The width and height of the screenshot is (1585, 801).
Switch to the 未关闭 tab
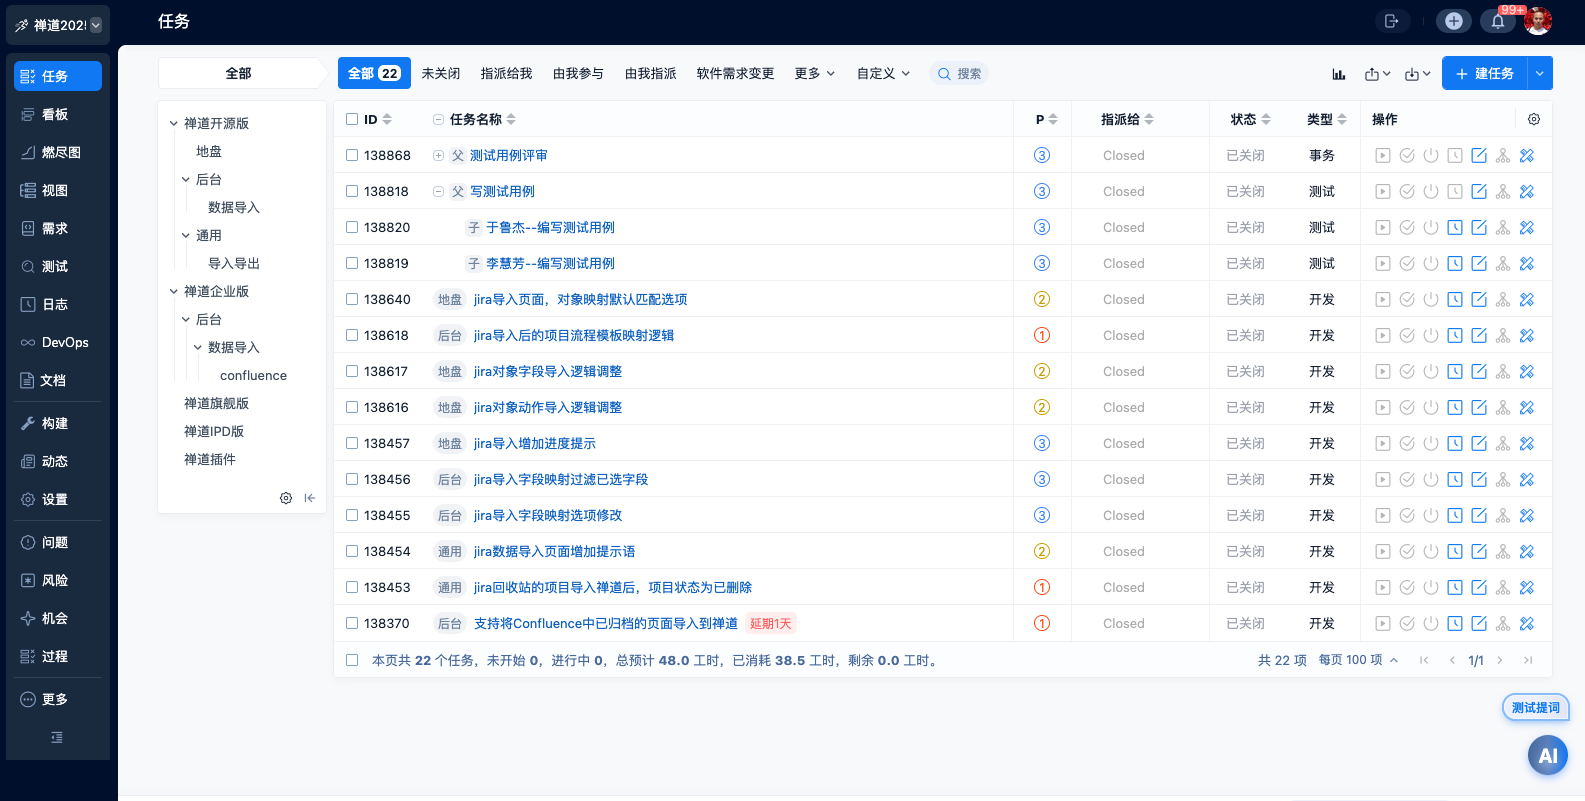[x=441, y=74]
